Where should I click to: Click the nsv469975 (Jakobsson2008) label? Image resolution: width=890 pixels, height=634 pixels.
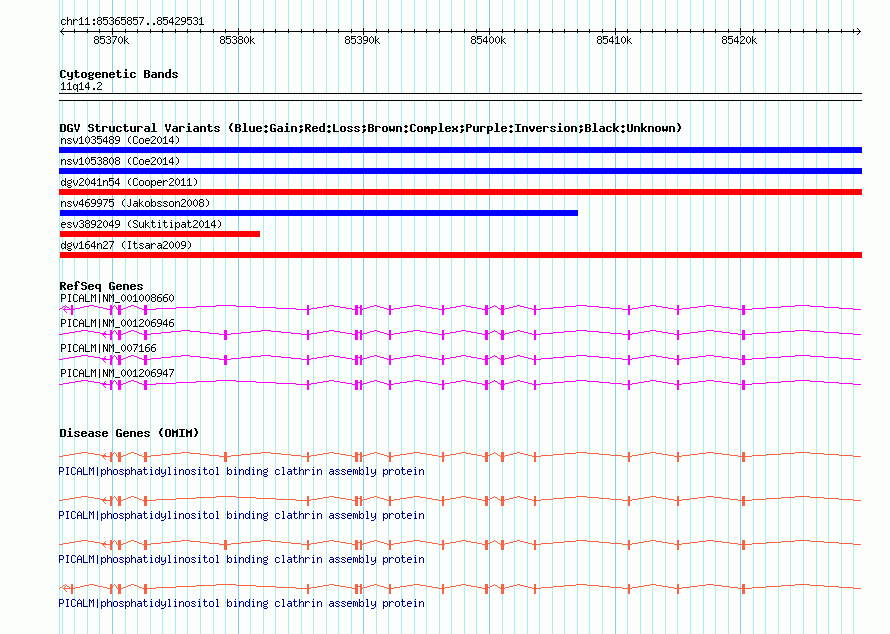[135, 203]
